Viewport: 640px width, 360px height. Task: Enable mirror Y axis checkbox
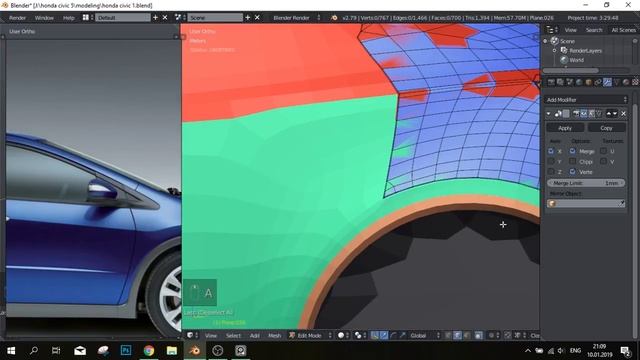coord(551,162)
